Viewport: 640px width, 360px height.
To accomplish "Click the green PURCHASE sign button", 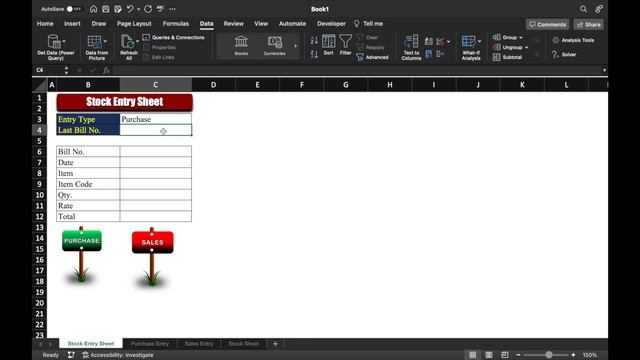I will 82,240.
